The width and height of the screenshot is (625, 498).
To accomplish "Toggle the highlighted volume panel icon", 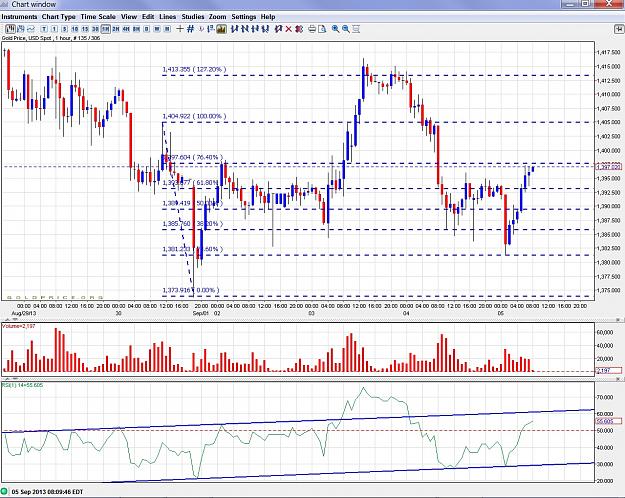I will [x=221, y=29].
